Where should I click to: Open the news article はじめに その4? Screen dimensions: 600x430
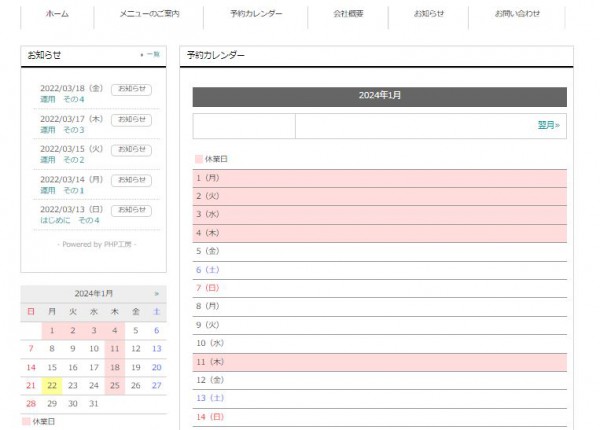tap(69, 220)
